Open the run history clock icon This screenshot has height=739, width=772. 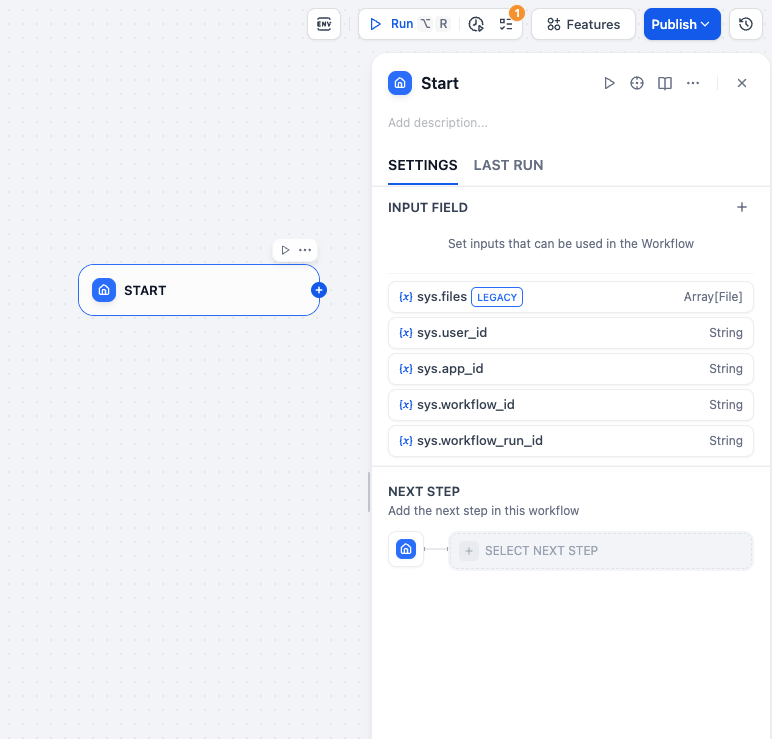pyautogui.click(x=476, y=24)
